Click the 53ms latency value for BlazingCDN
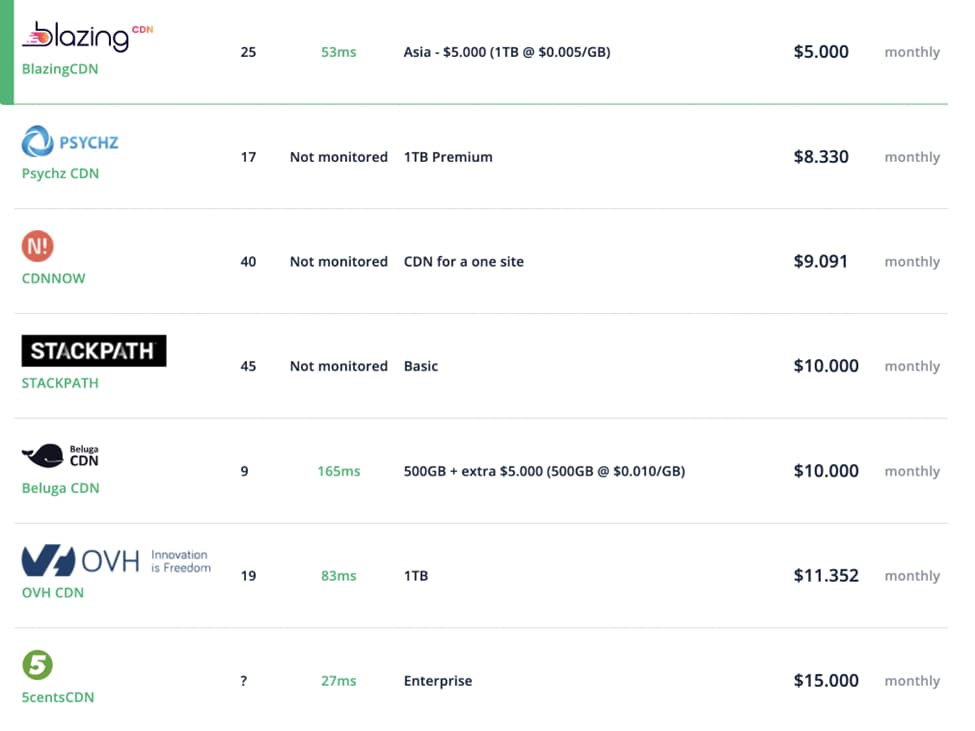The width and height of the screenshot is (975, 731). coord(338,52)
